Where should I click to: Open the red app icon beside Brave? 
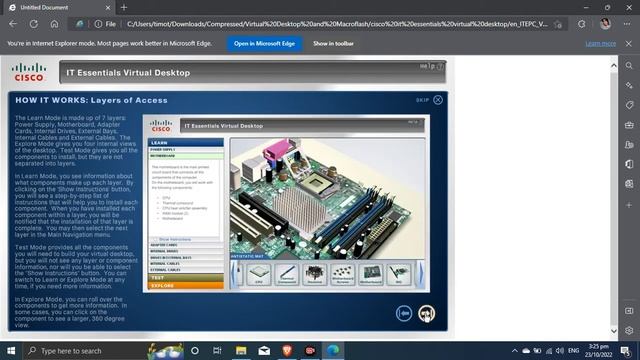pos(310,351)
